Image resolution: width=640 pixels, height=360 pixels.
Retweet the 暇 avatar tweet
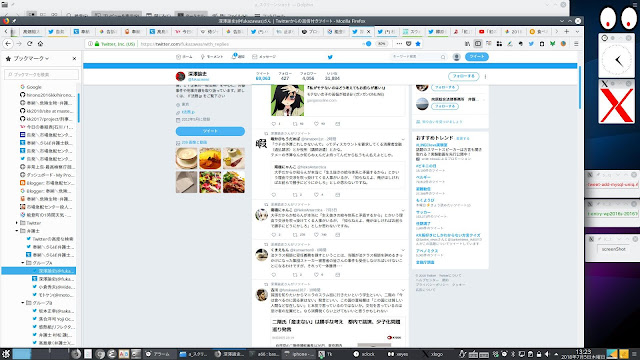point(295,195)
